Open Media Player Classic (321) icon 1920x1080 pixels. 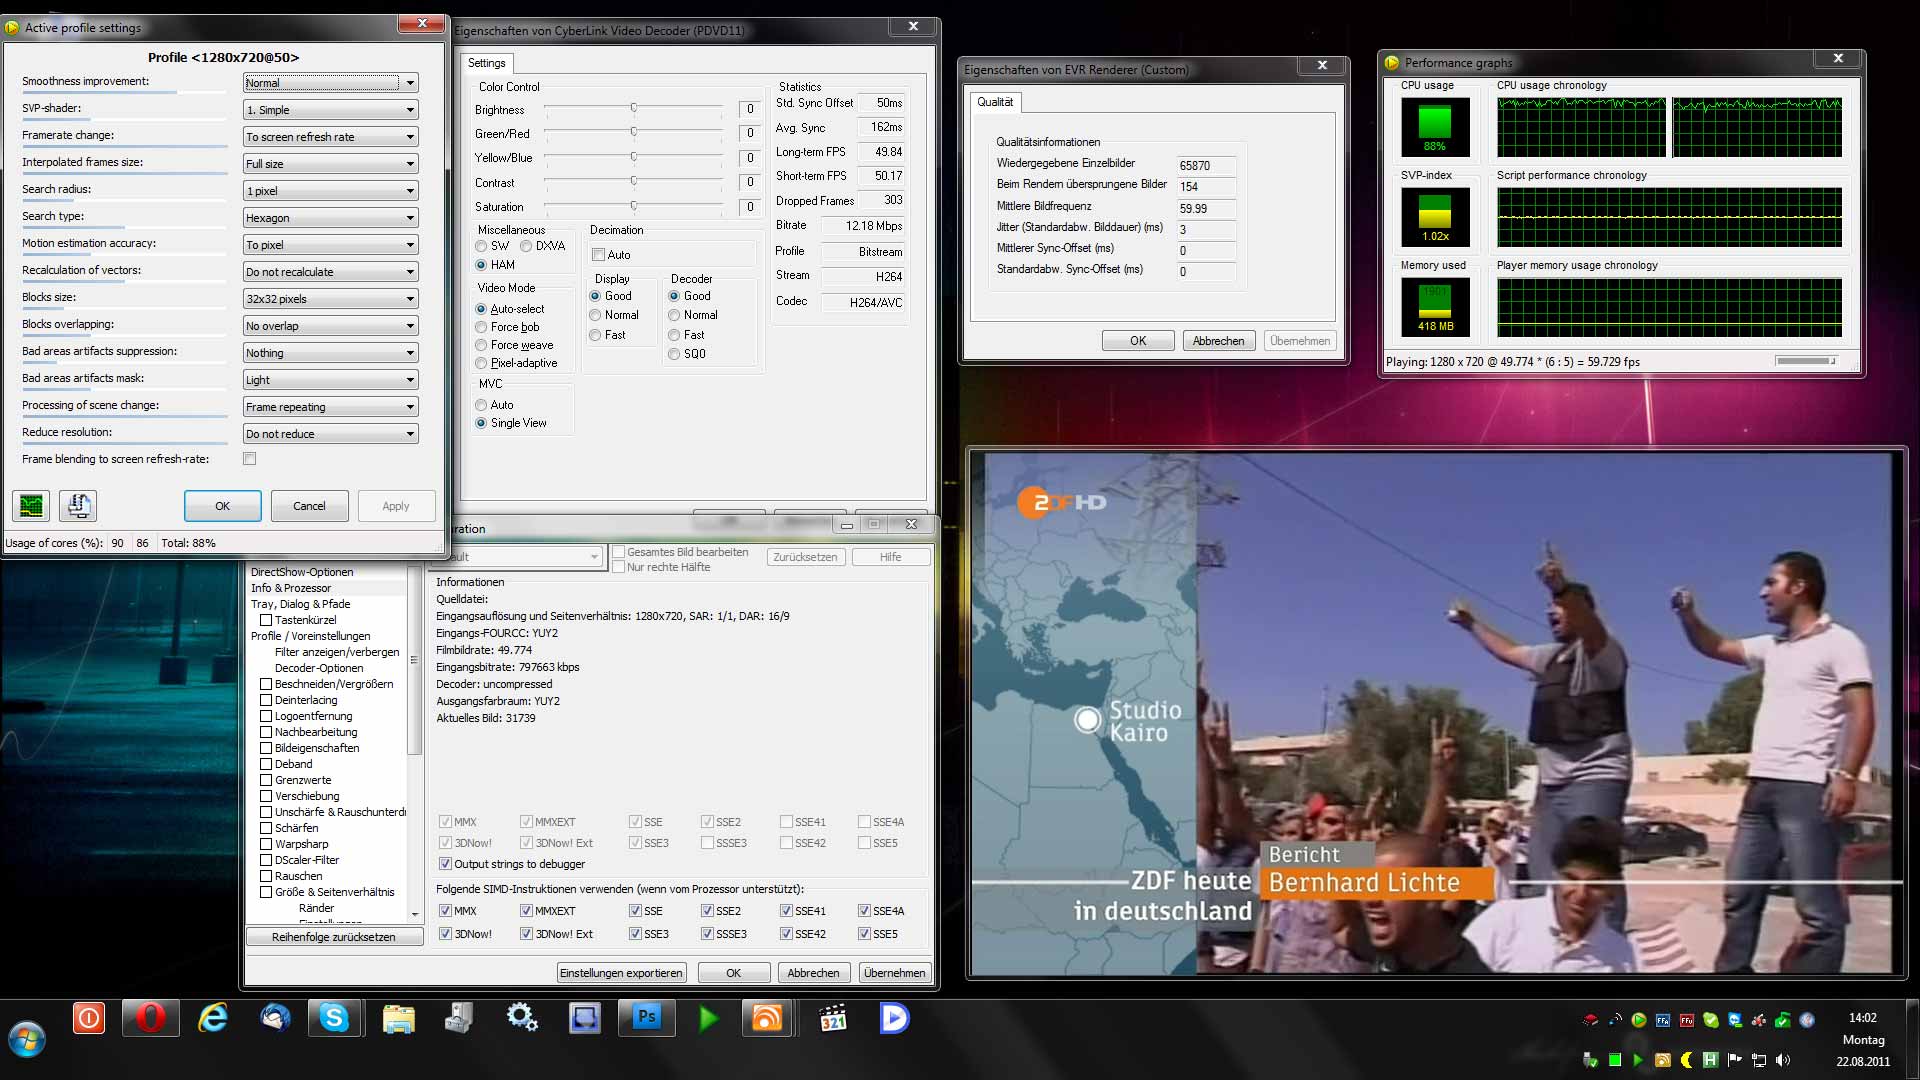pos(832,1018)
